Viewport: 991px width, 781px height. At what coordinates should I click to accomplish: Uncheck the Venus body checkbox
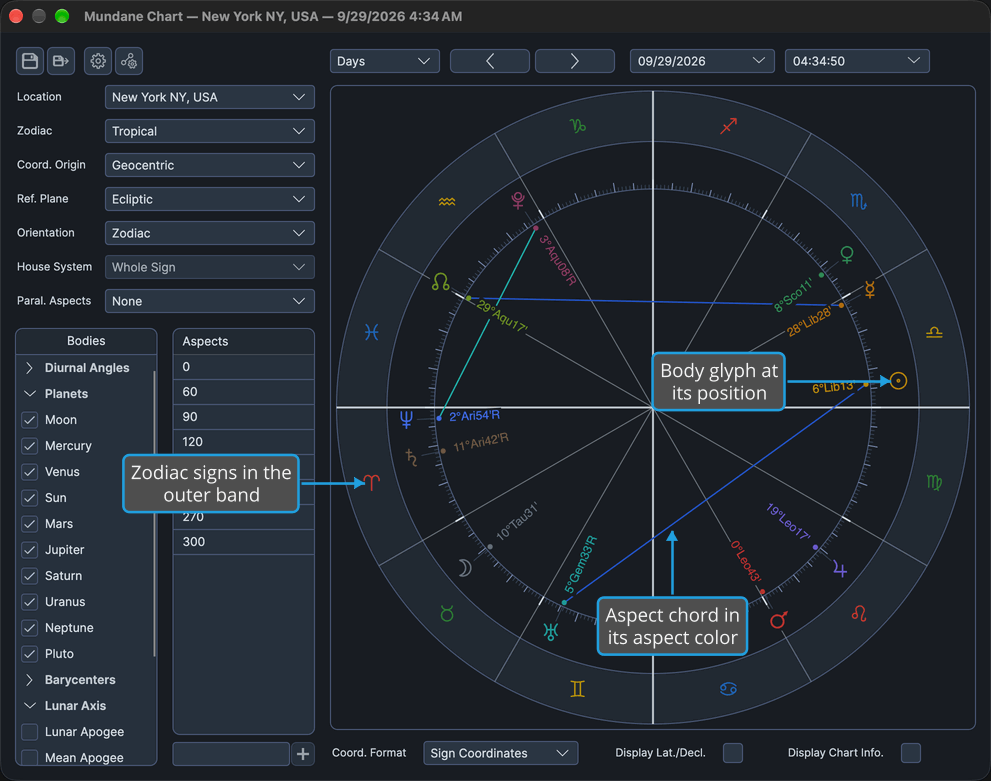click(x=30, y=471)
